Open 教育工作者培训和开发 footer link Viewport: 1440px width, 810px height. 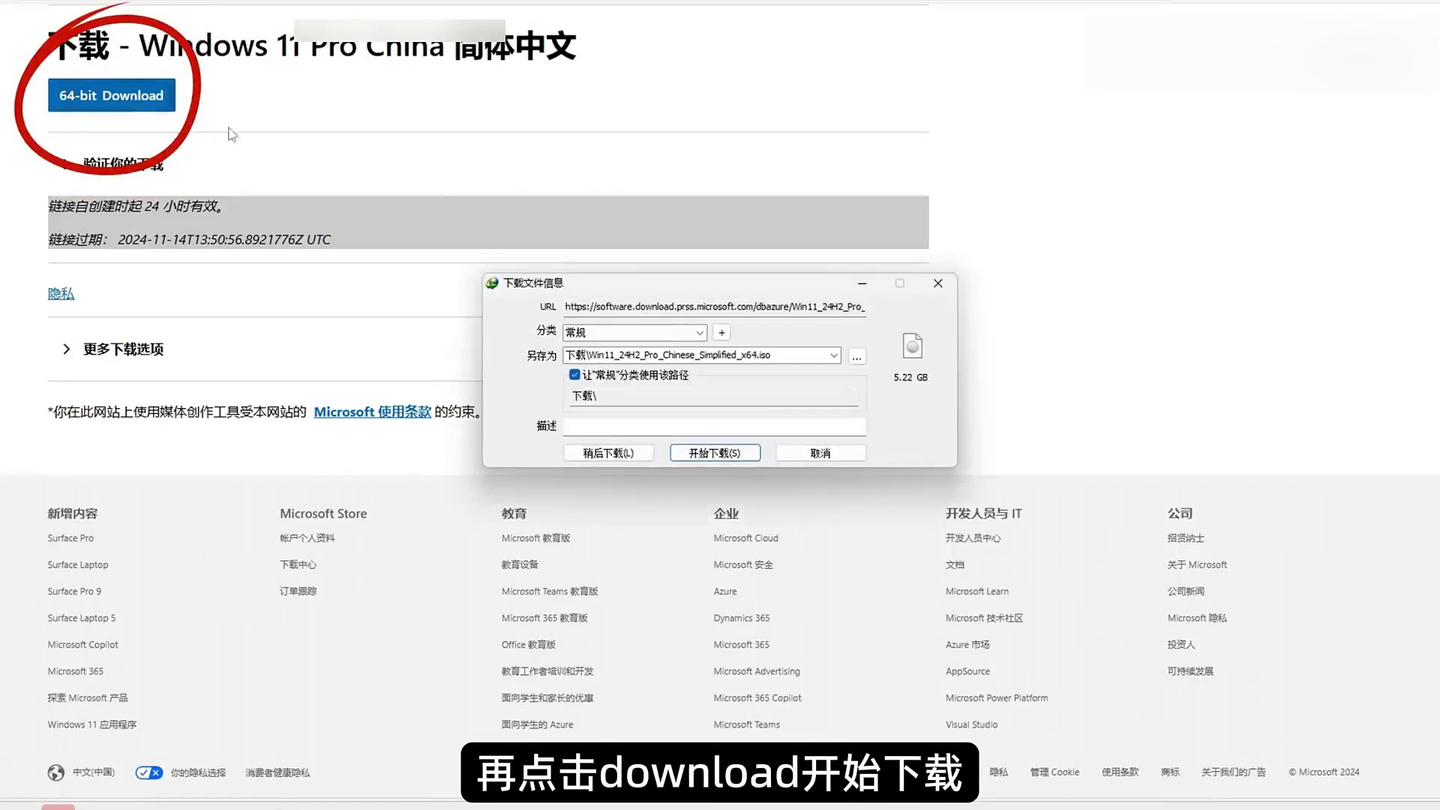(x=548, y=671)
